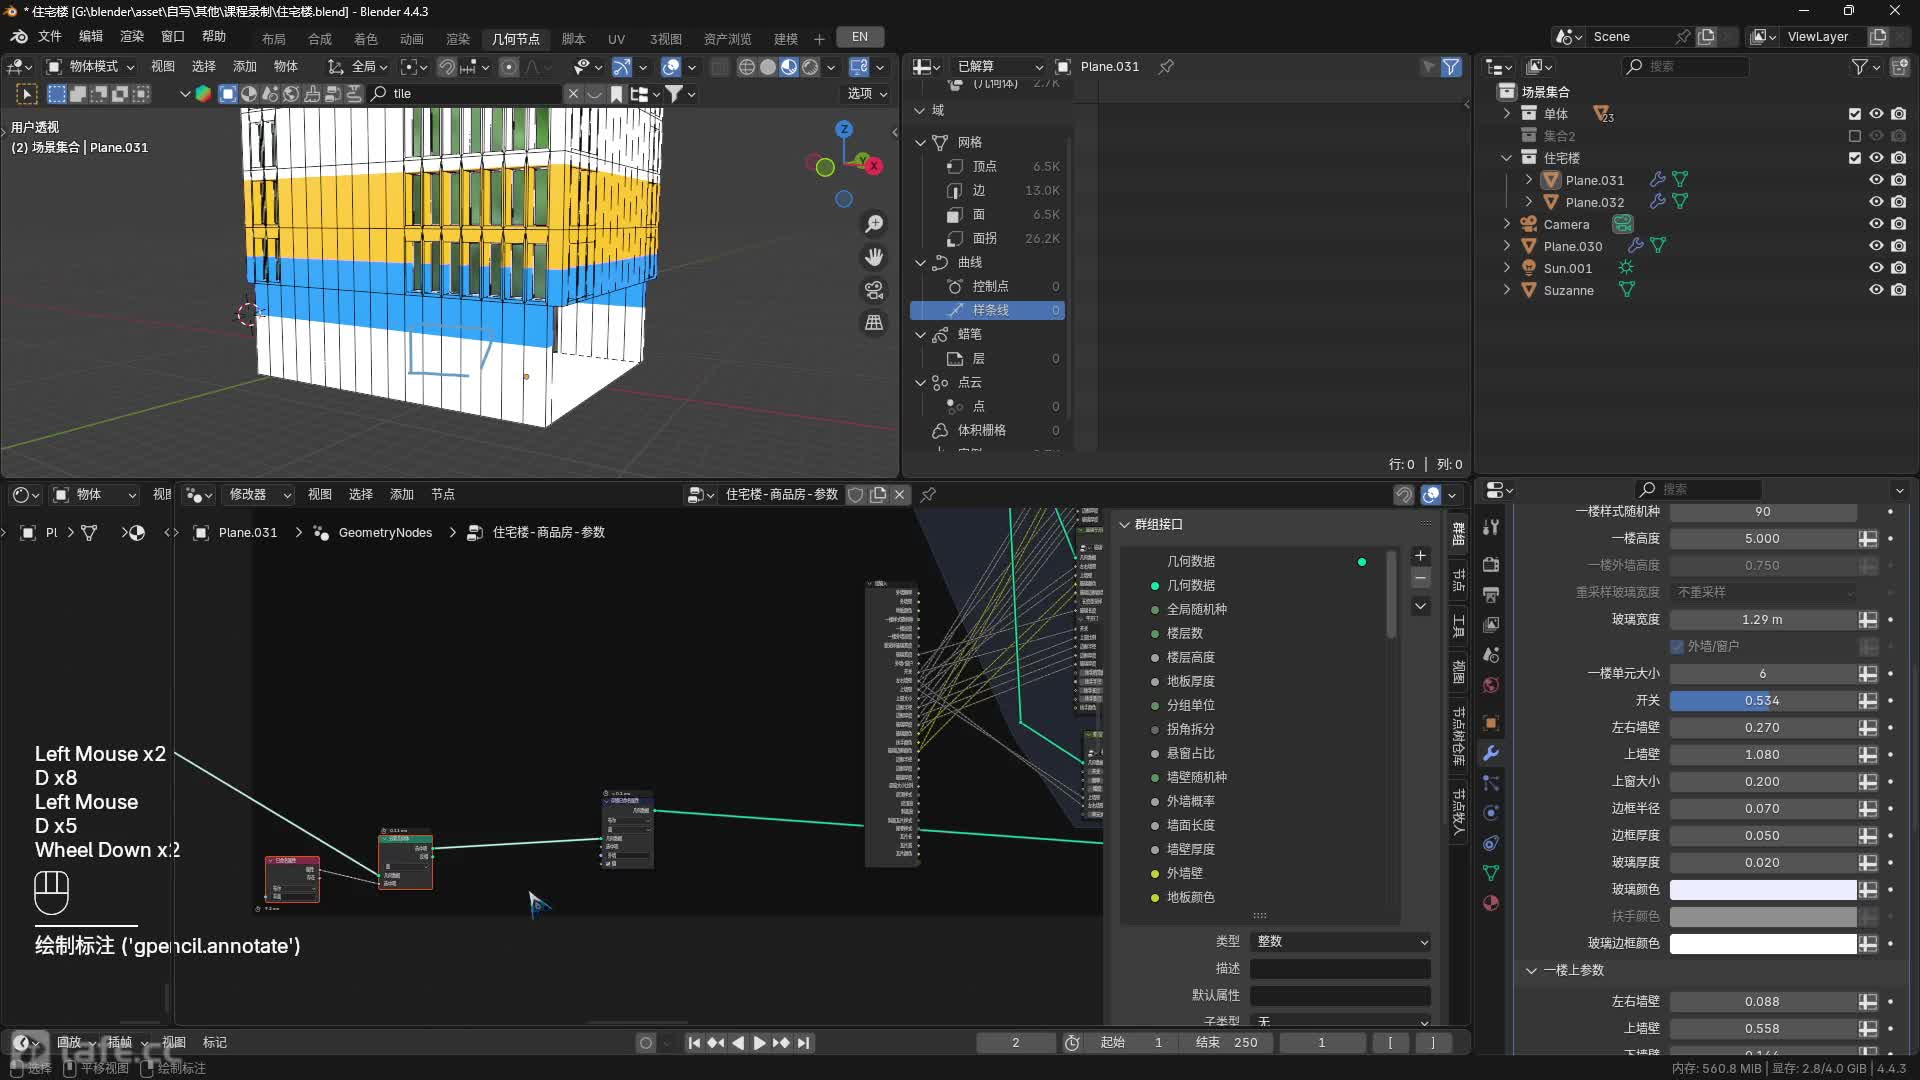Switch perspective/orthographic grid icon
The height and width of the screenshot is (1080, 1920).
[874, 323]
